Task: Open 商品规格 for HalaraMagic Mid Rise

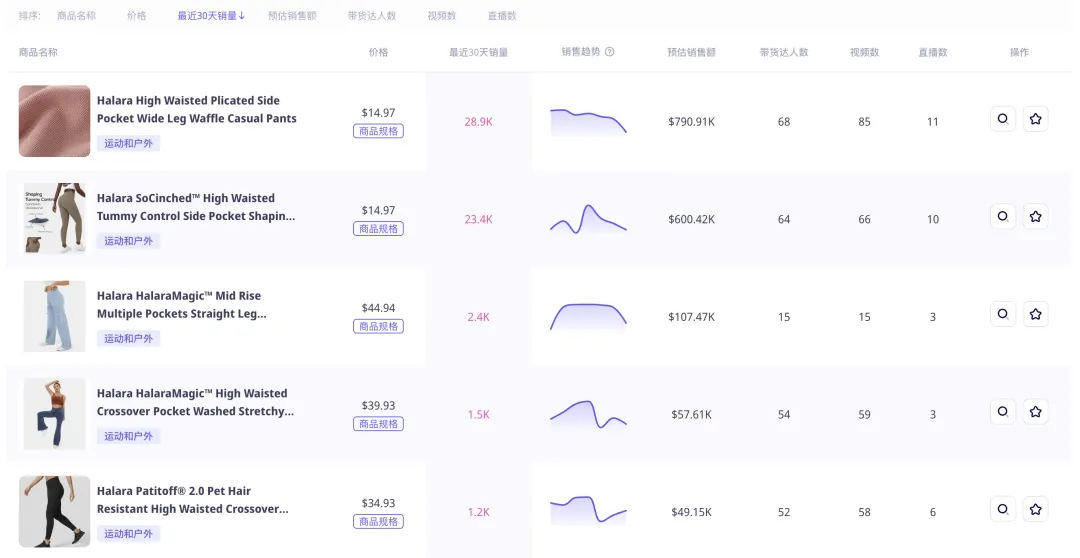Action: tap(378, 327)
